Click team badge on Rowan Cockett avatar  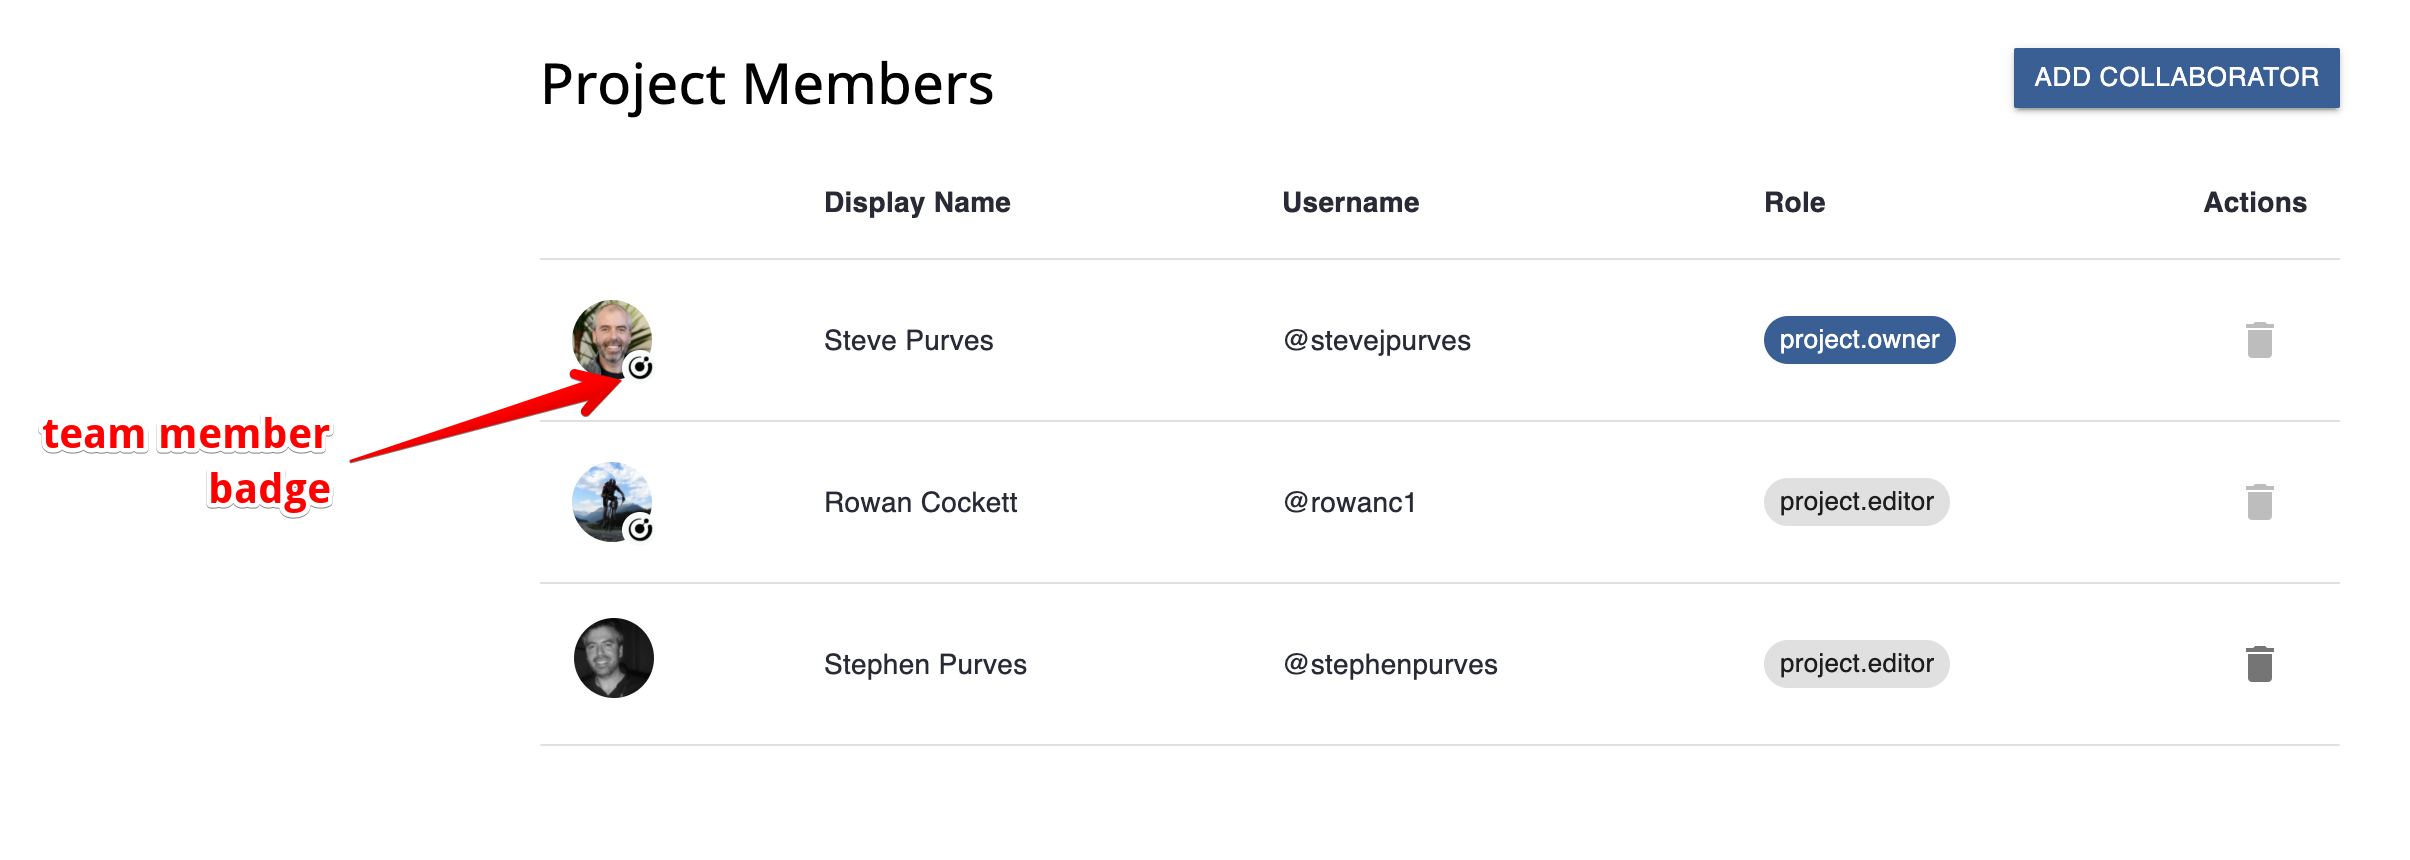coord(640,528)
